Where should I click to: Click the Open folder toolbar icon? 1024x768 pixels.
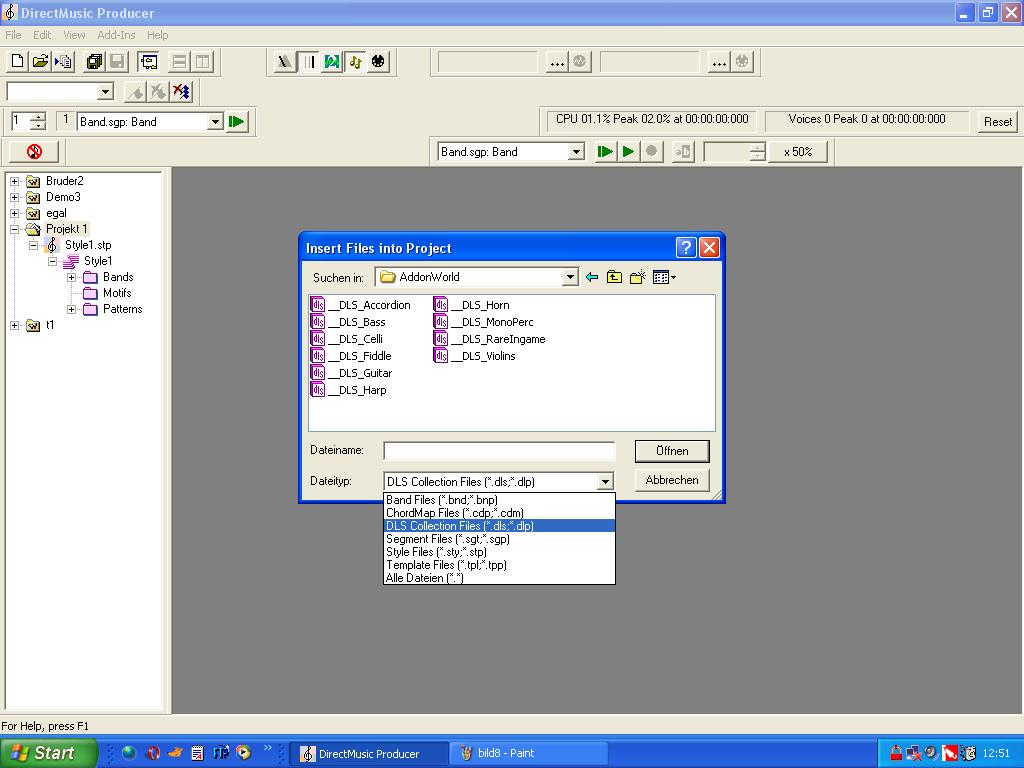pyautogui.click(x=40, y=62)
